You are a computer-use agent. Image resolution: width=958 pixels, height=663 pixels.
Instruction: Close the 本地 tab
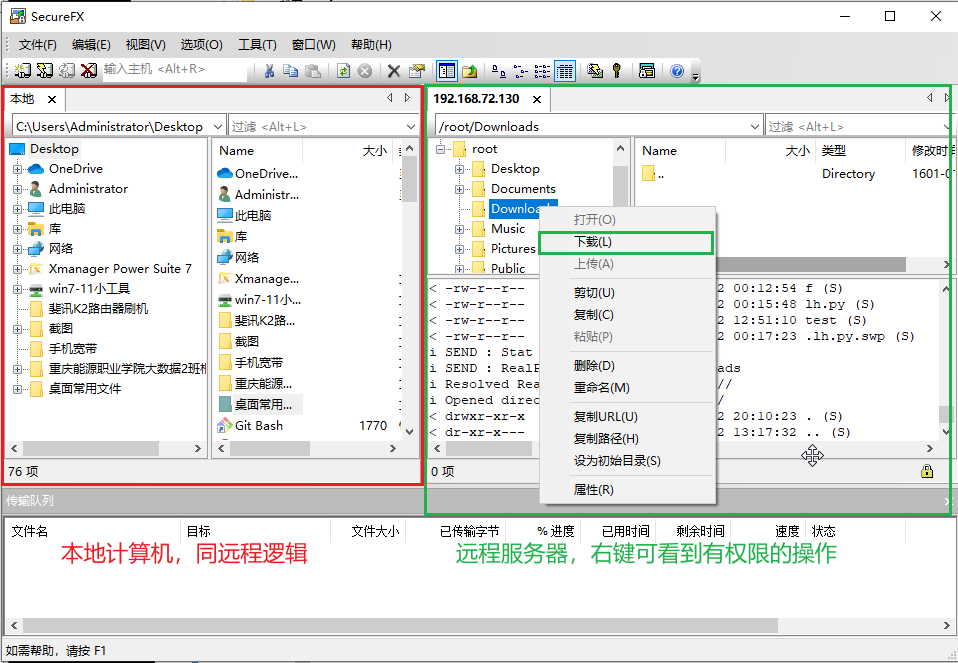pyautogui.click(x=52, y=100)
